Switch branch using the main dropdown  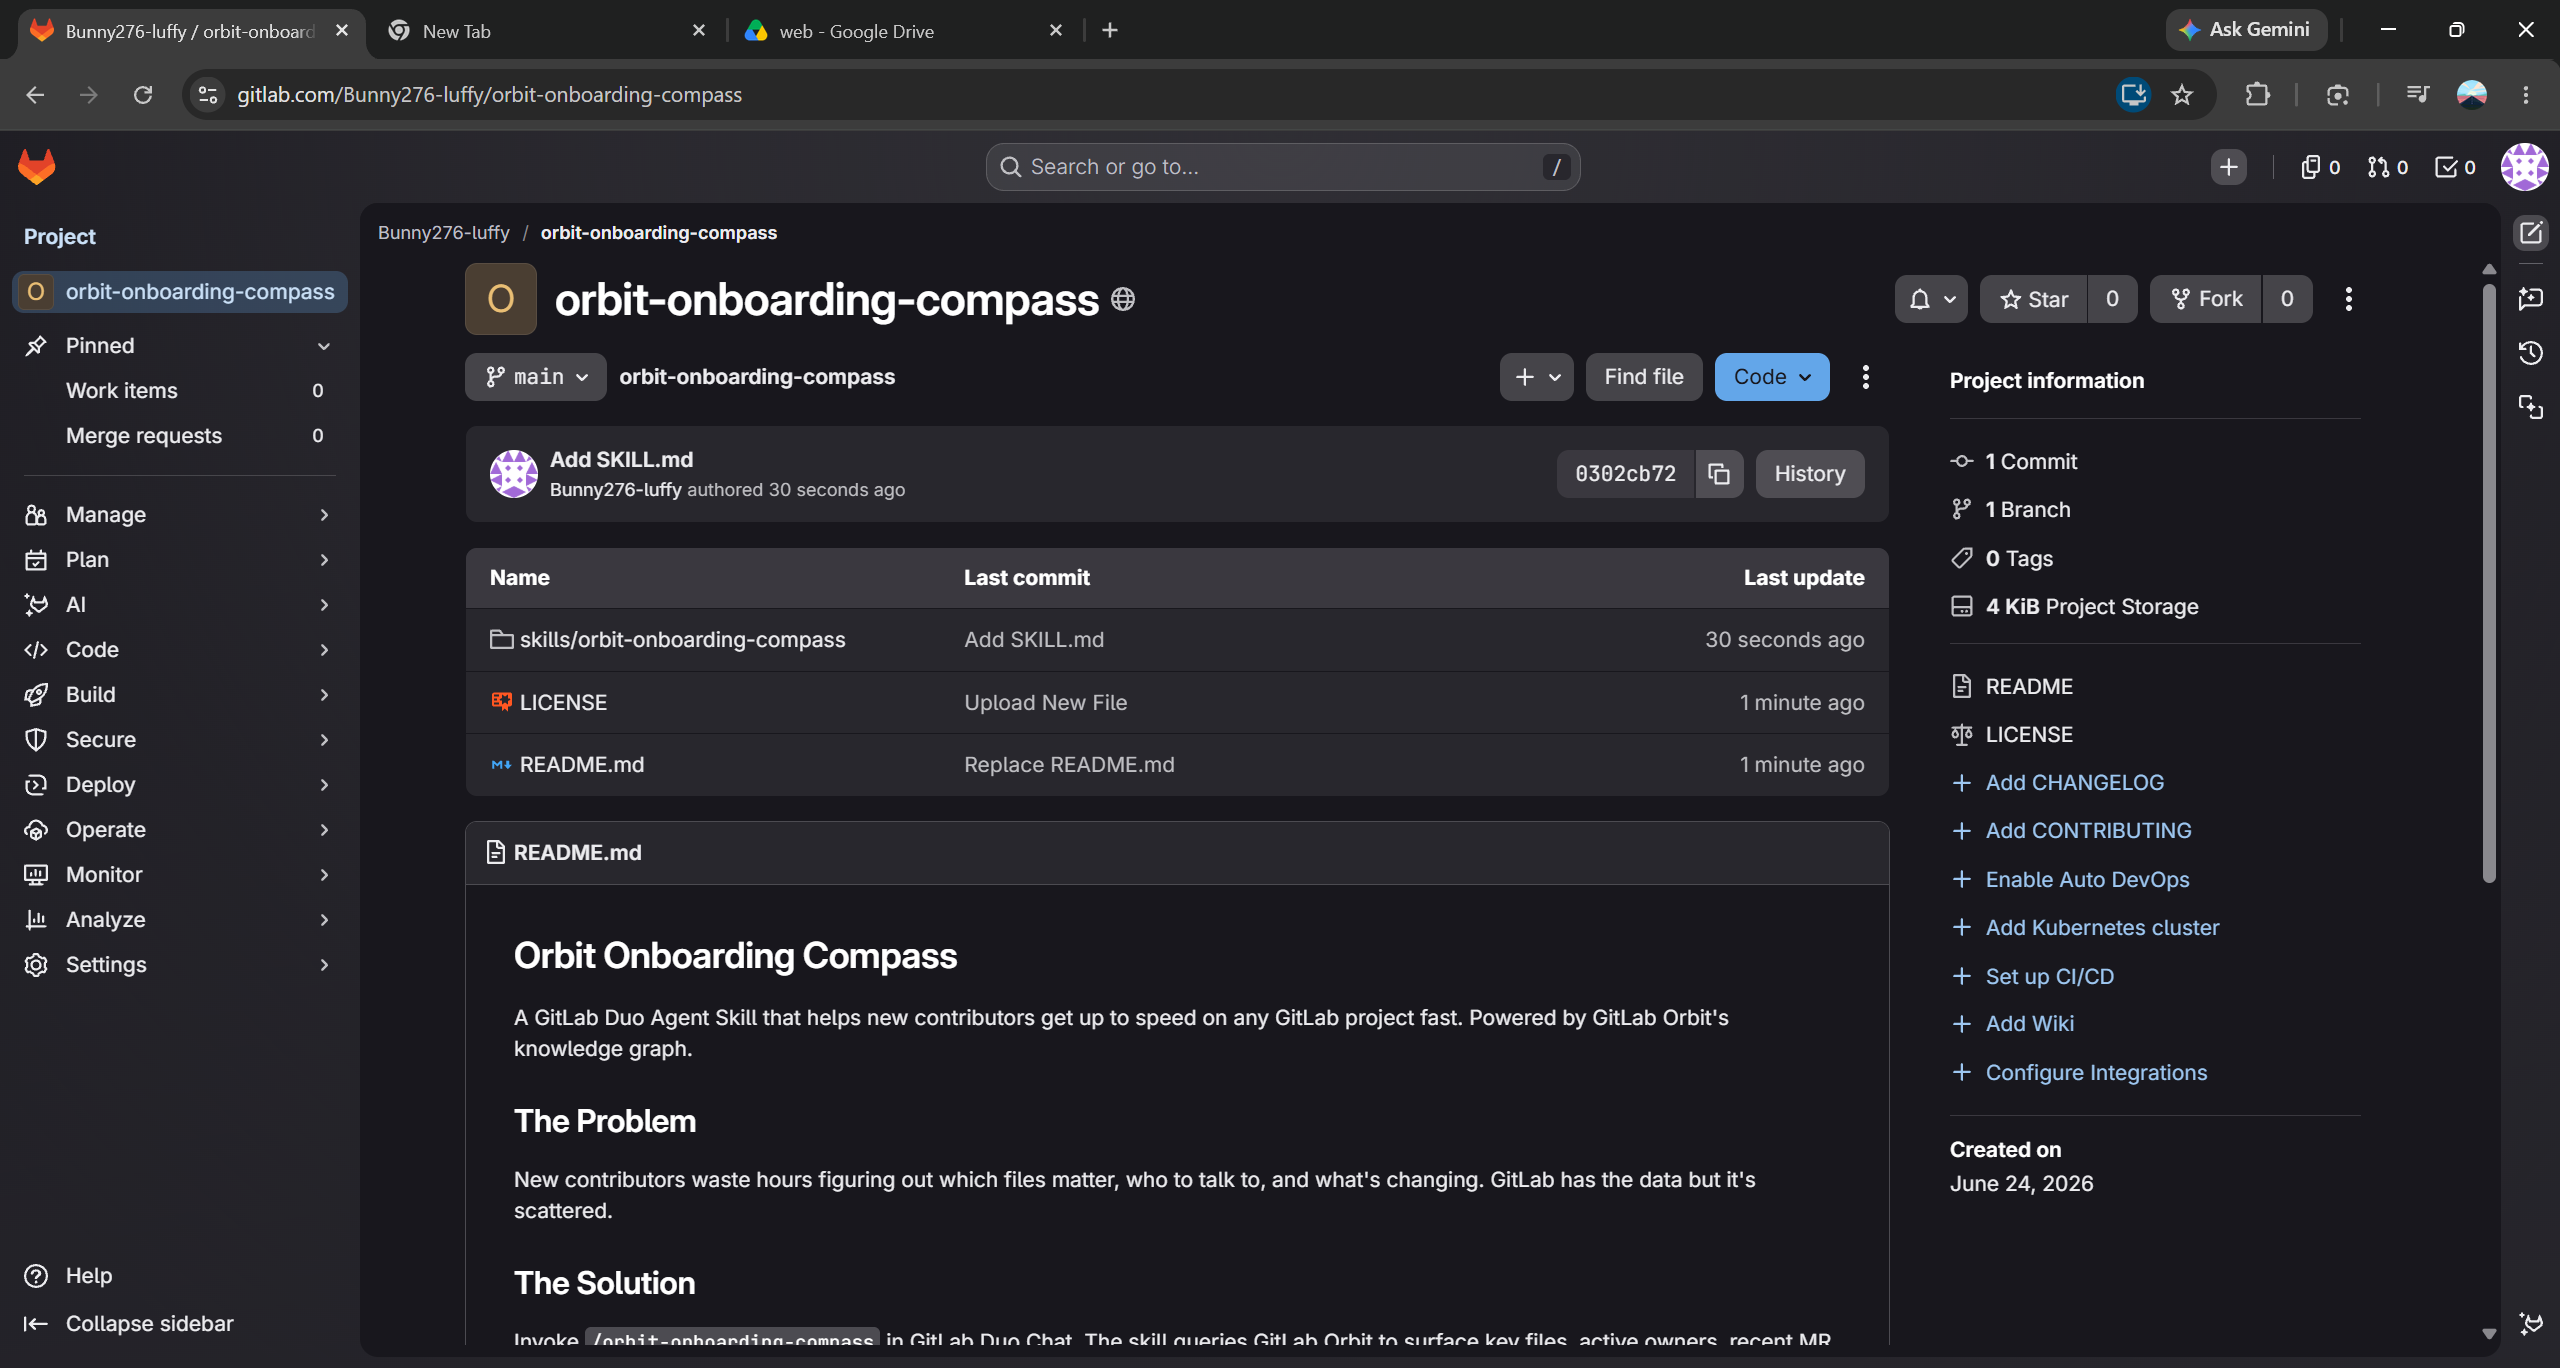pos(535,377)
